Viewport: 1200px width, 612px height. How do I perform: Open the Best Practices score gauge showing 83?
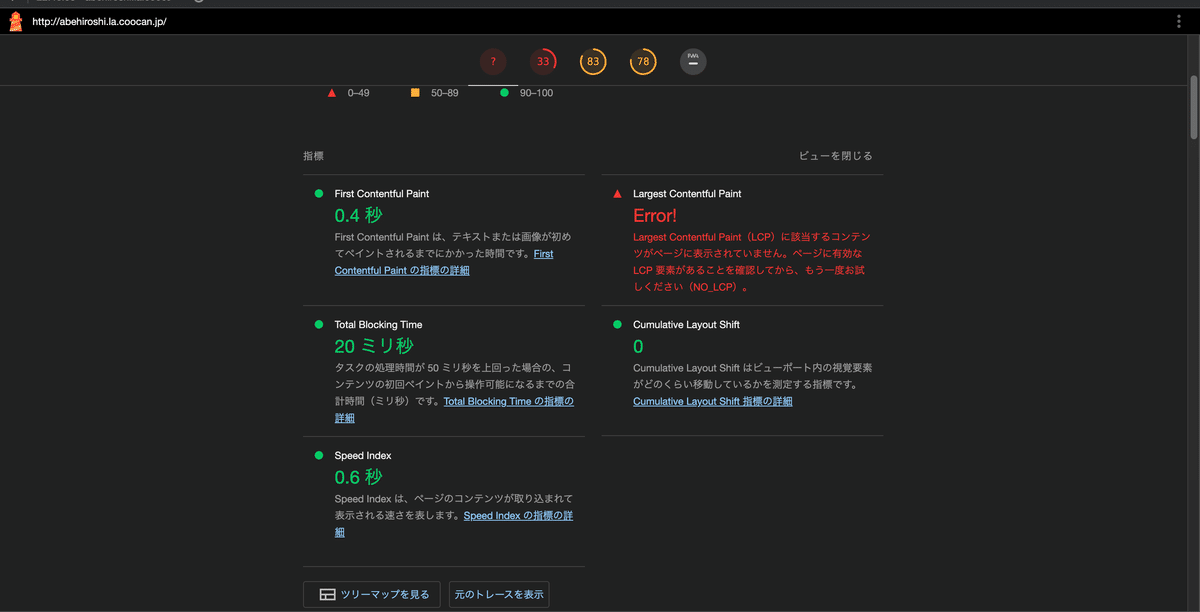[593, 61]
